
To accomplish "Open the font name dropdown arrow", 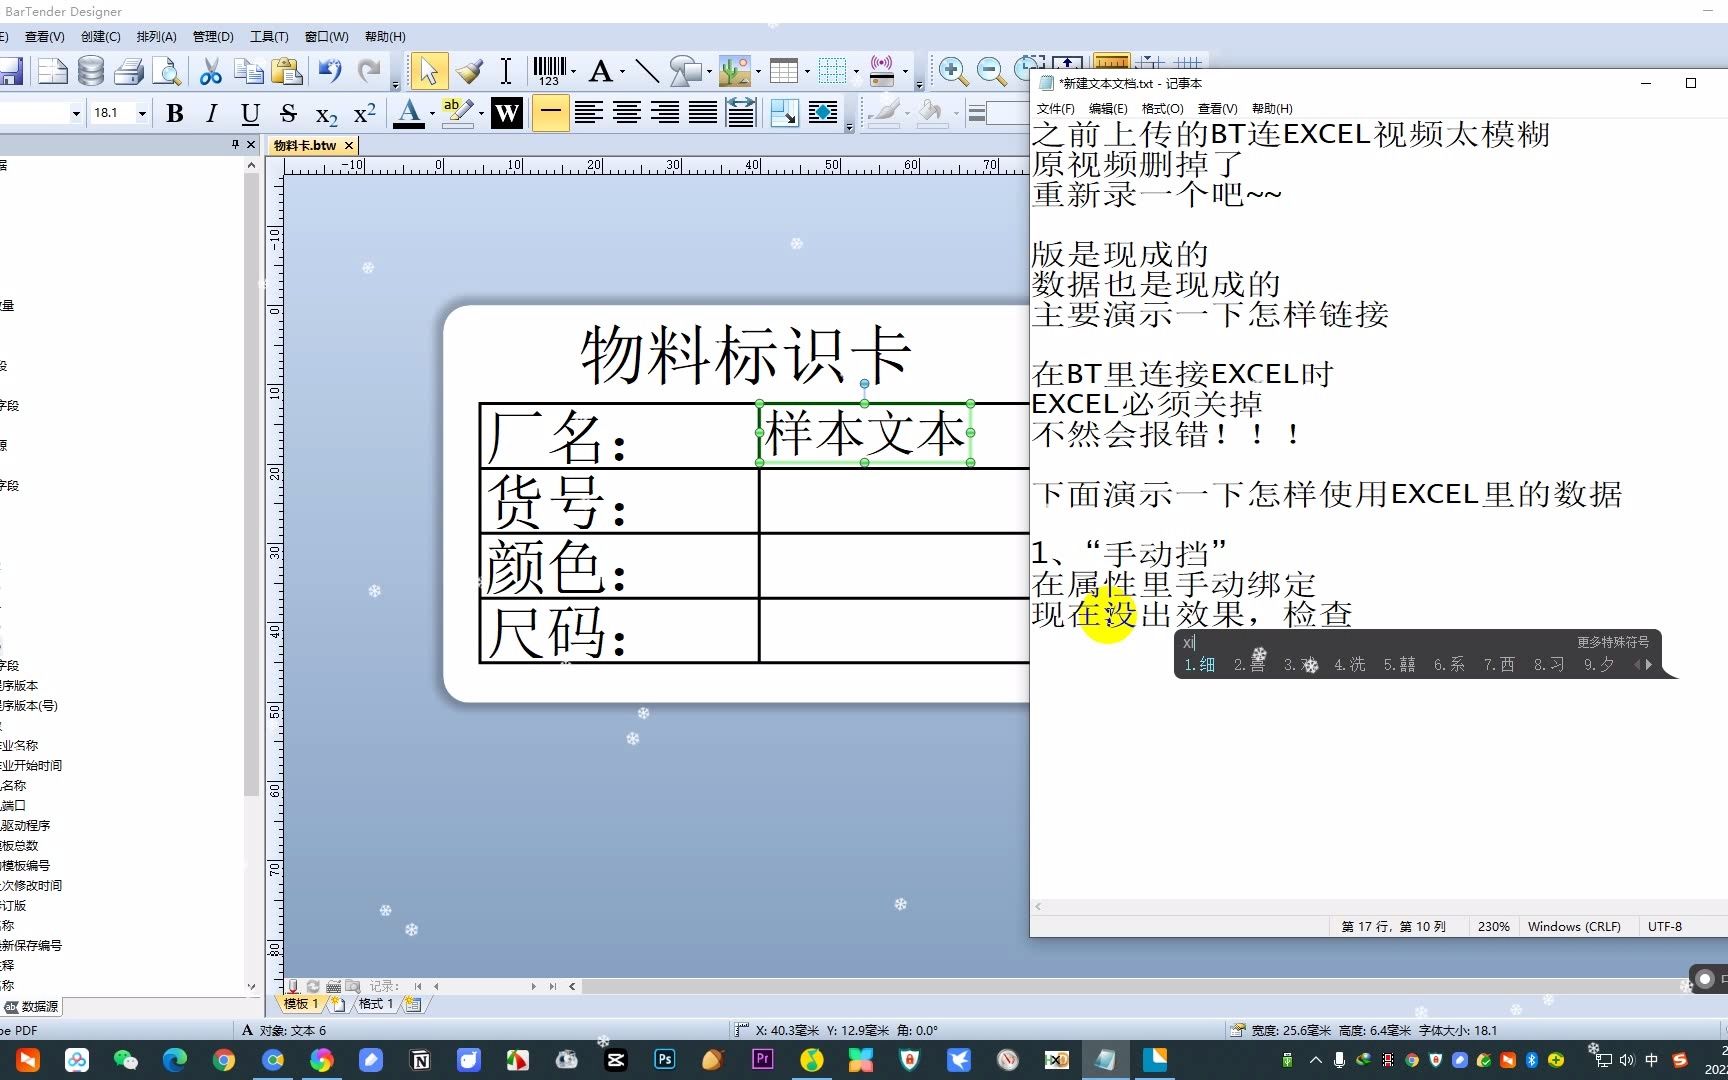I will (76, 113).
